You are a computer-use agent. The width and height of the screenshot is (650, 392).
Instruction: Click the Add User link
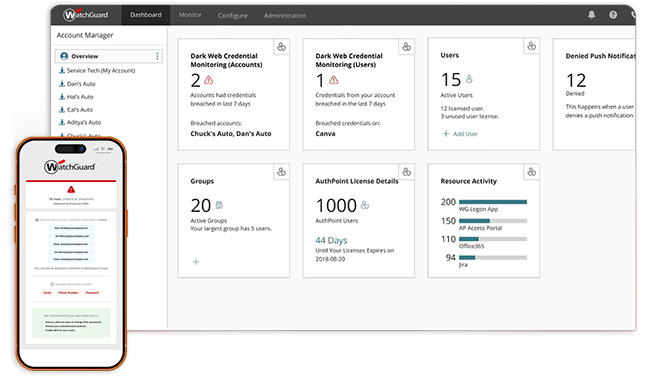pos(460,134)
